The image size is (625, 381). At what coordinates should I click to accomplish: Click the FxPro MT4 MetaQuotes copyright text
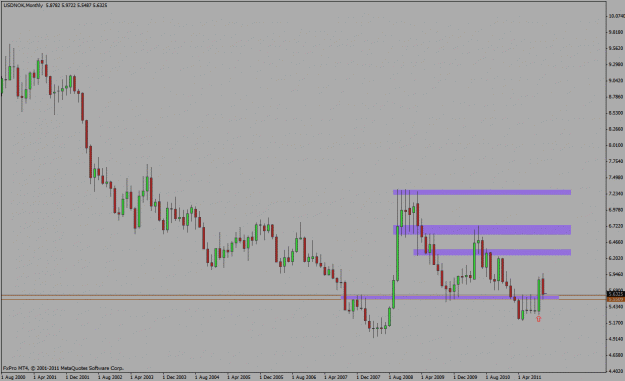[x=63, y=368]
